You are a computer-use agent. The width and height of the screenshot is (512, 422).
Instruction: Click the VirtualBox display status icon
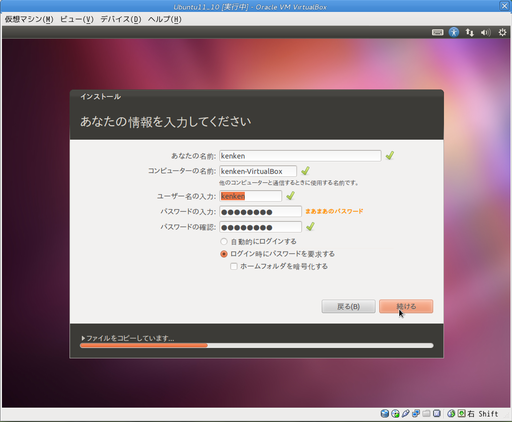point(437,414)
